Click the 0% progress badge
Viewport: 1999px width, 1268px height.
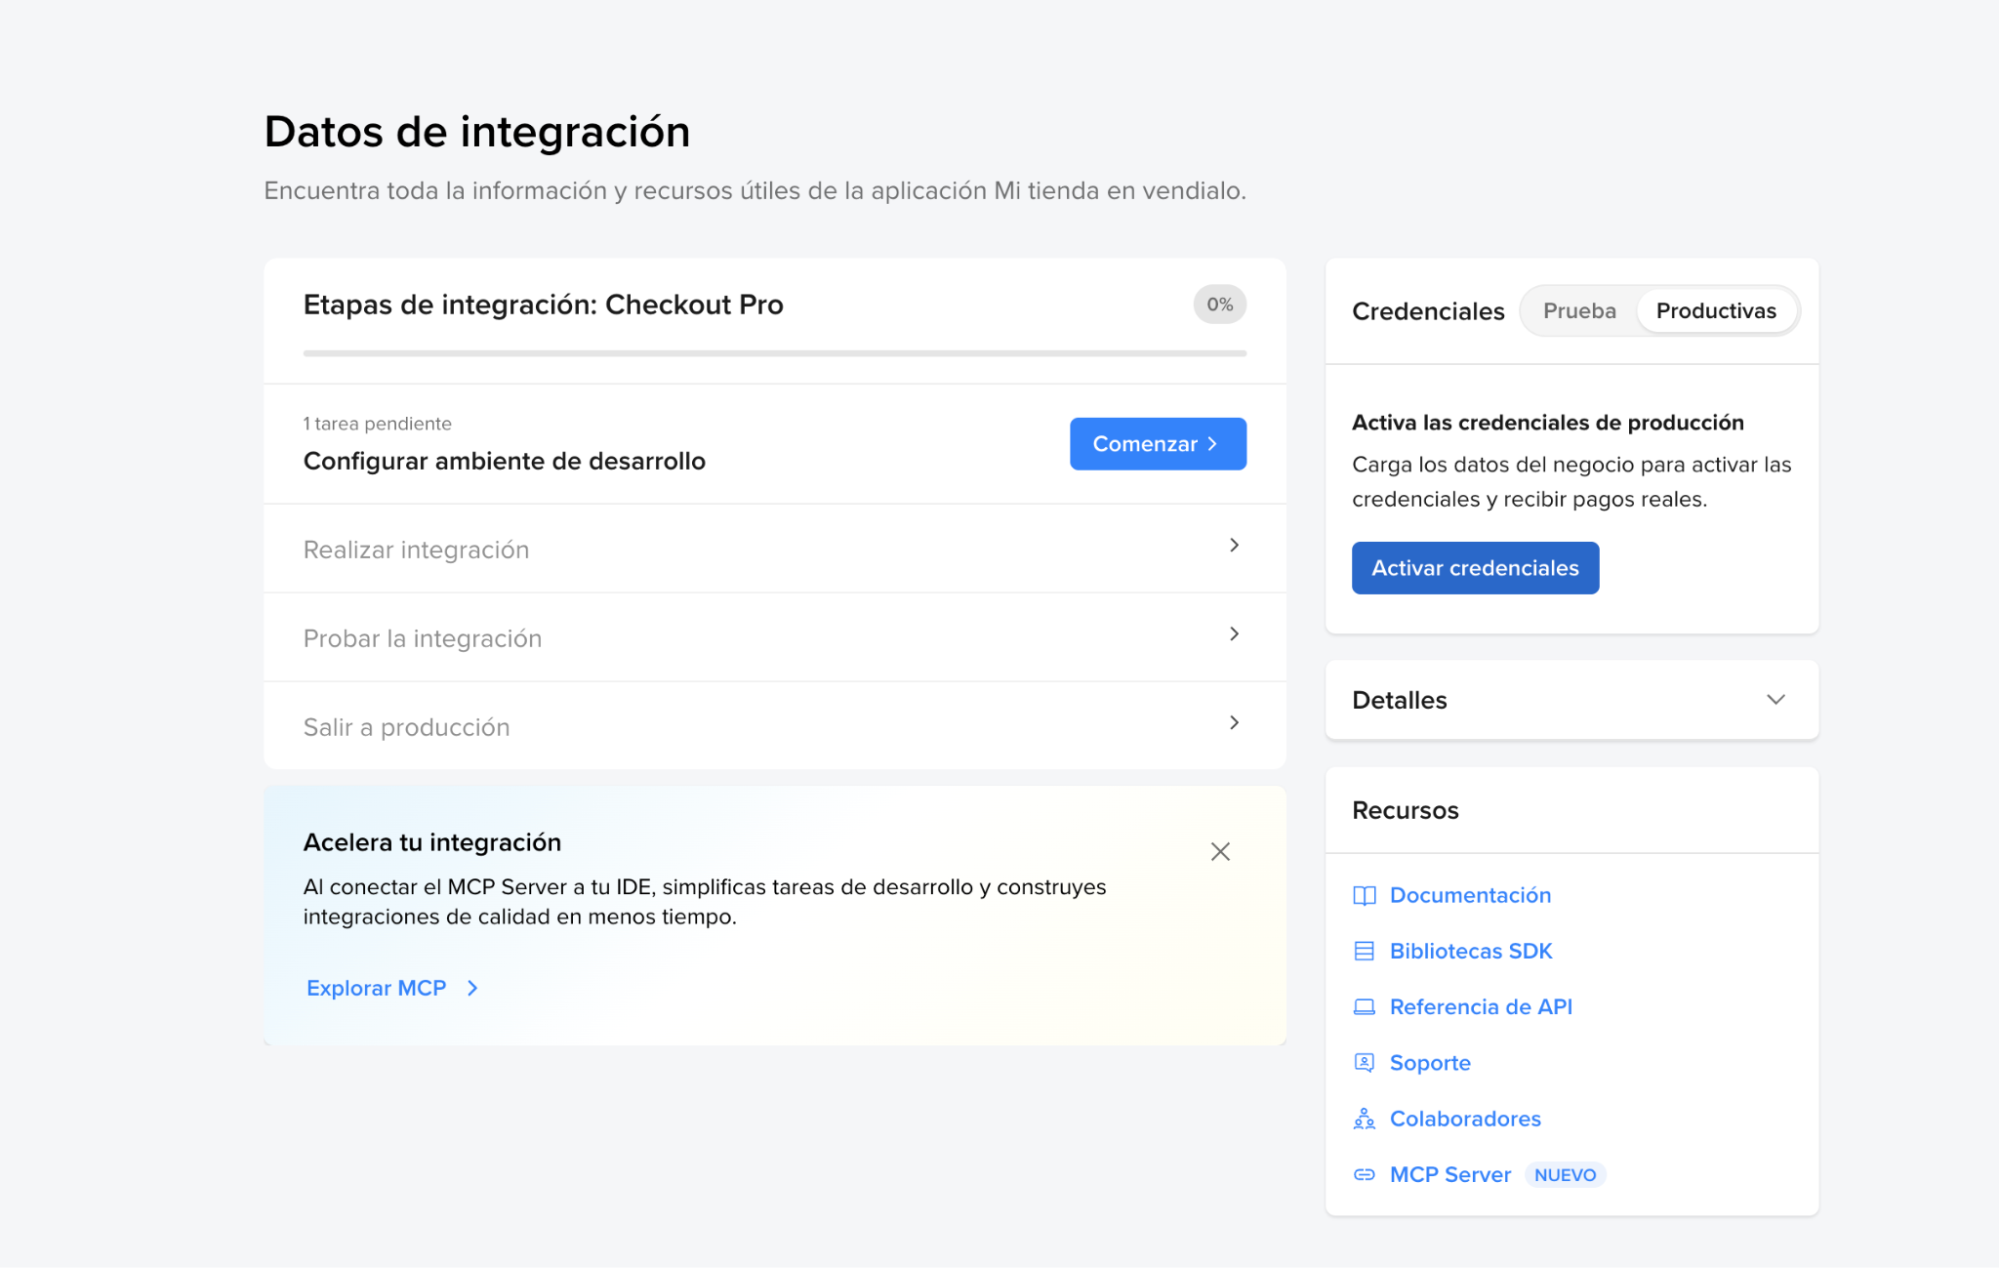click(1219, 304)
